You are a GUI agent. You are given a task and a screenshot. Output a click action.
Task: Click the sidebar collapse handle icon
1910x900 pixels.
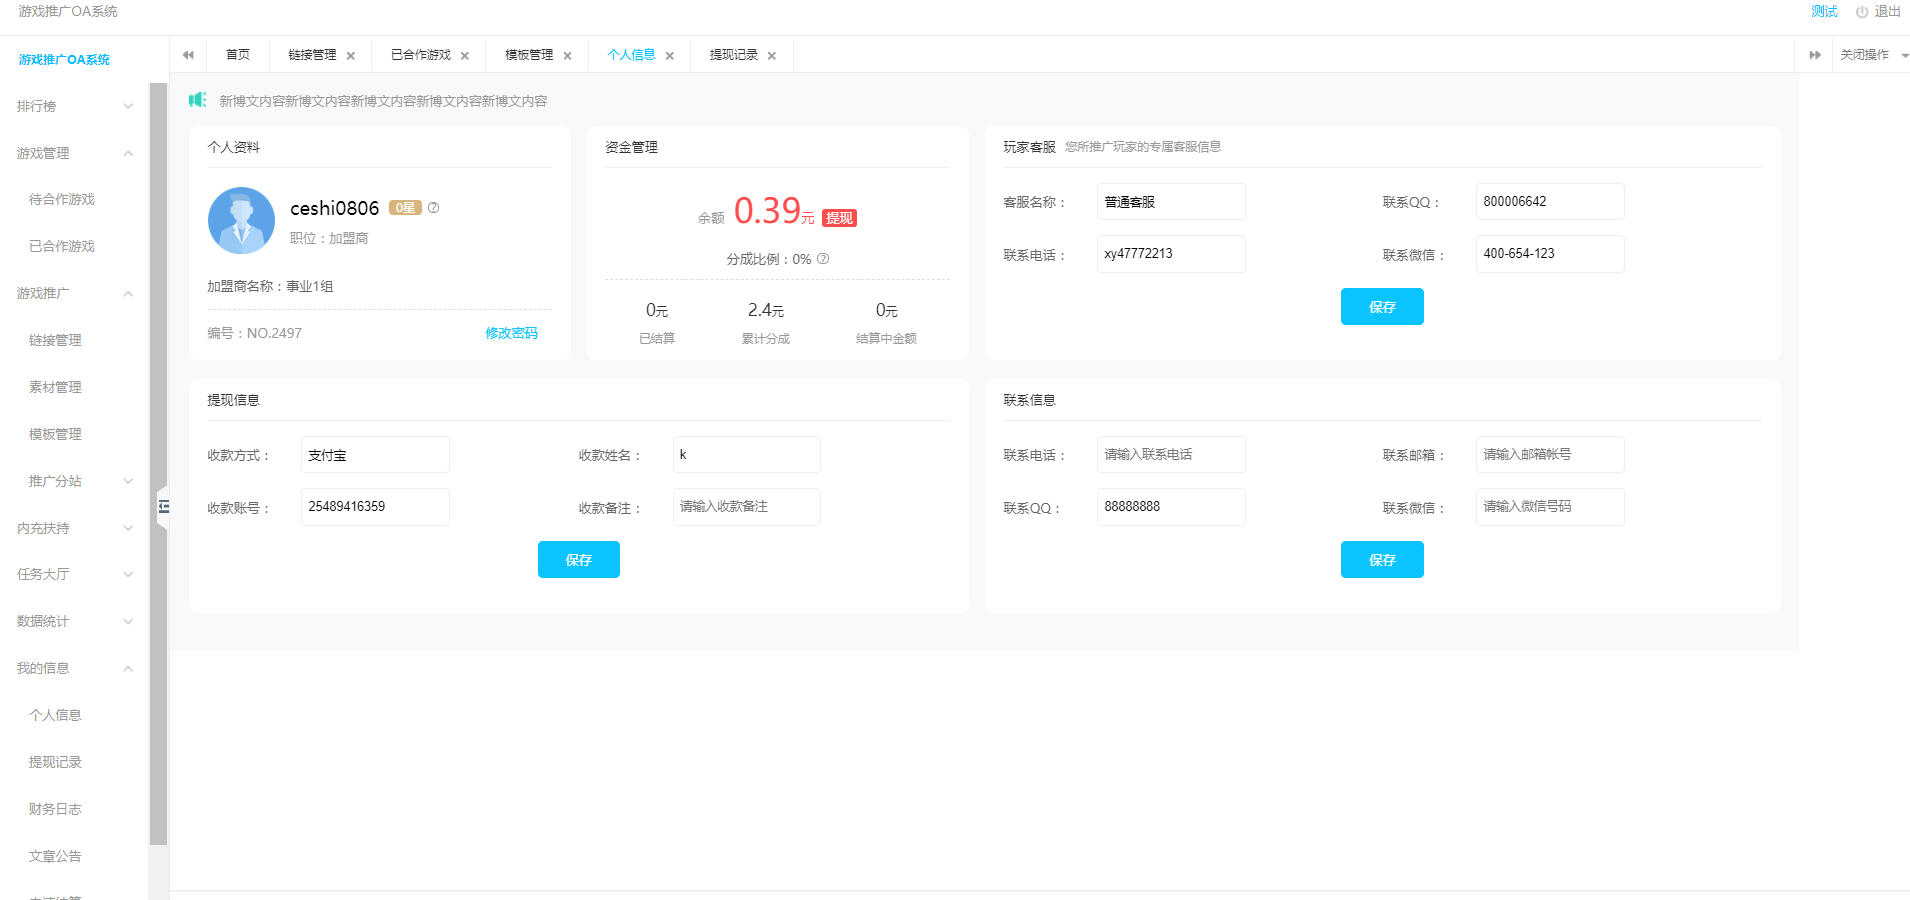click(163, 507)
